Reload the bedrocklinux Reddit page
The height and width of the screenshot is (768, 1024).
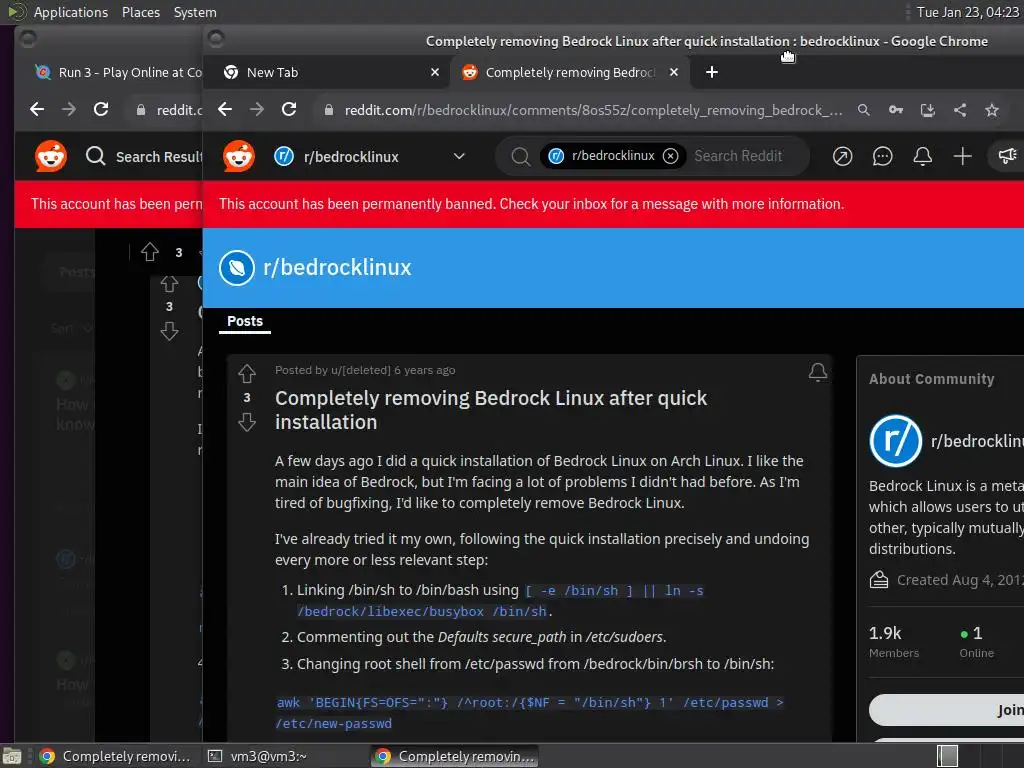(x=289, y=110)
